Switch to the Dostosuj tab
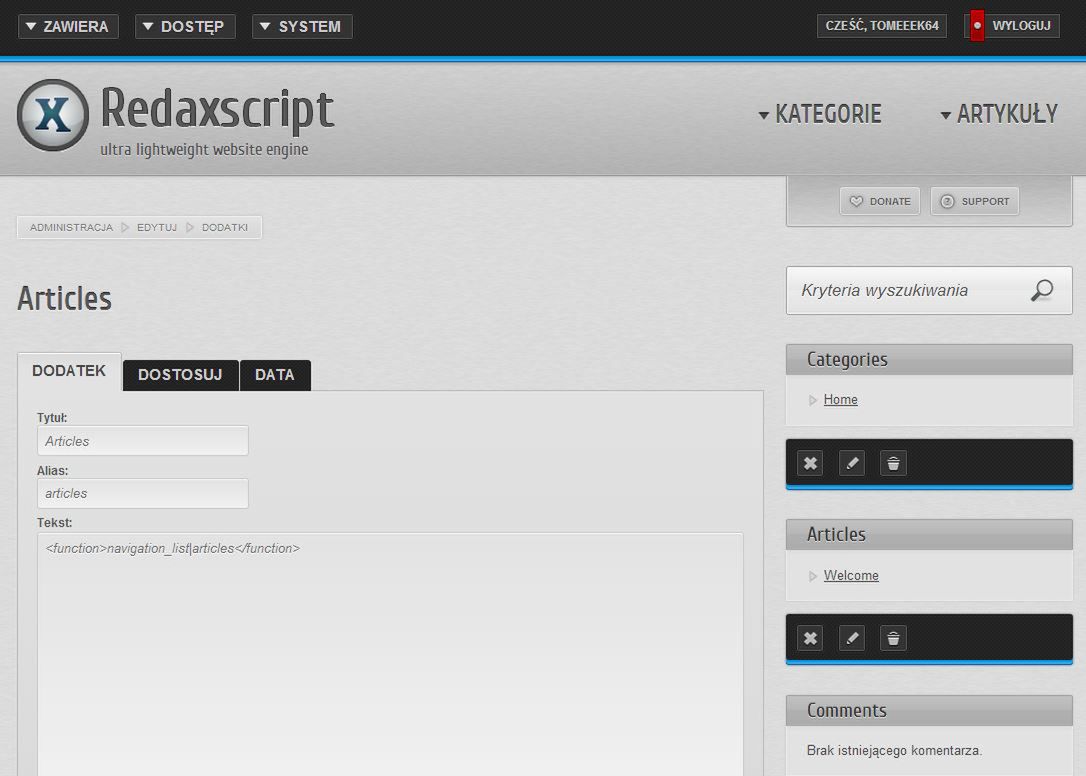Viewport: 1086px width, 776px height. coord(181,375)
